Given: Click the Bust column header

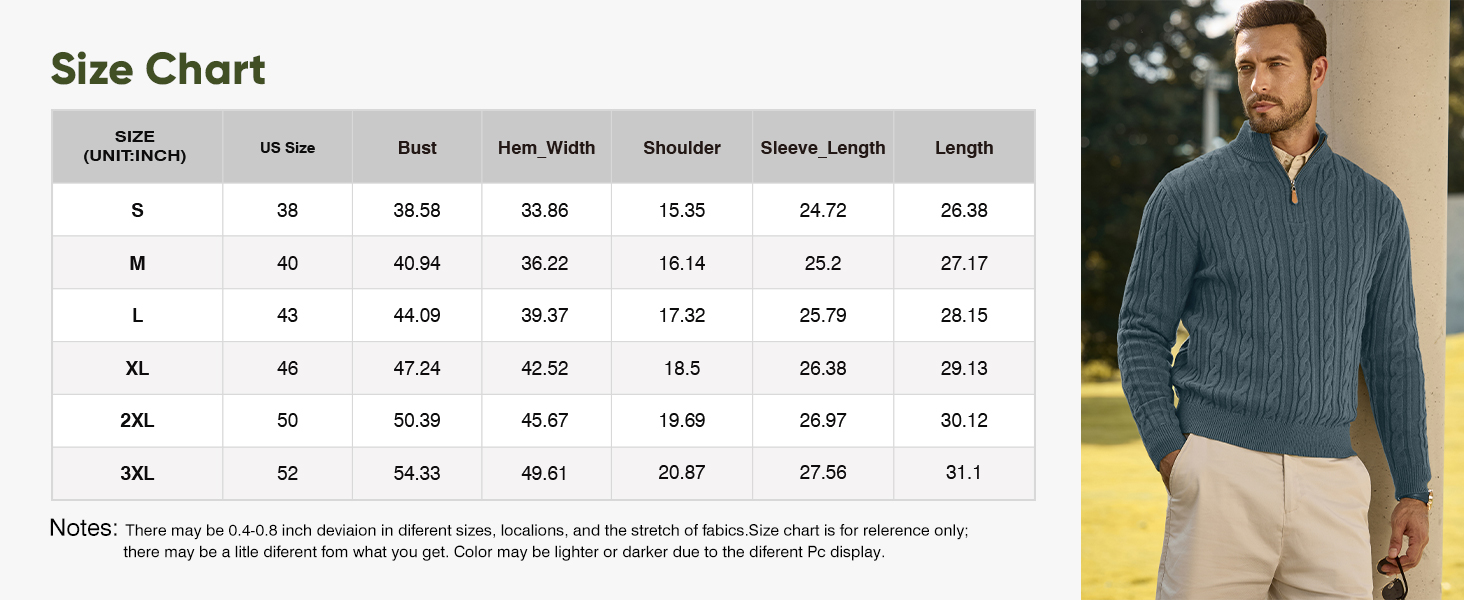Looking at the screenshot, I should [x=417, y=148].
